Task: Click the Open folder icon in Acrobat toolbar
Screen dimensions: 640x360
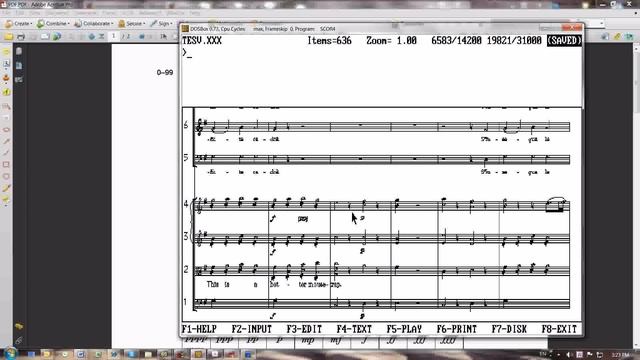Action: point(9,37)
